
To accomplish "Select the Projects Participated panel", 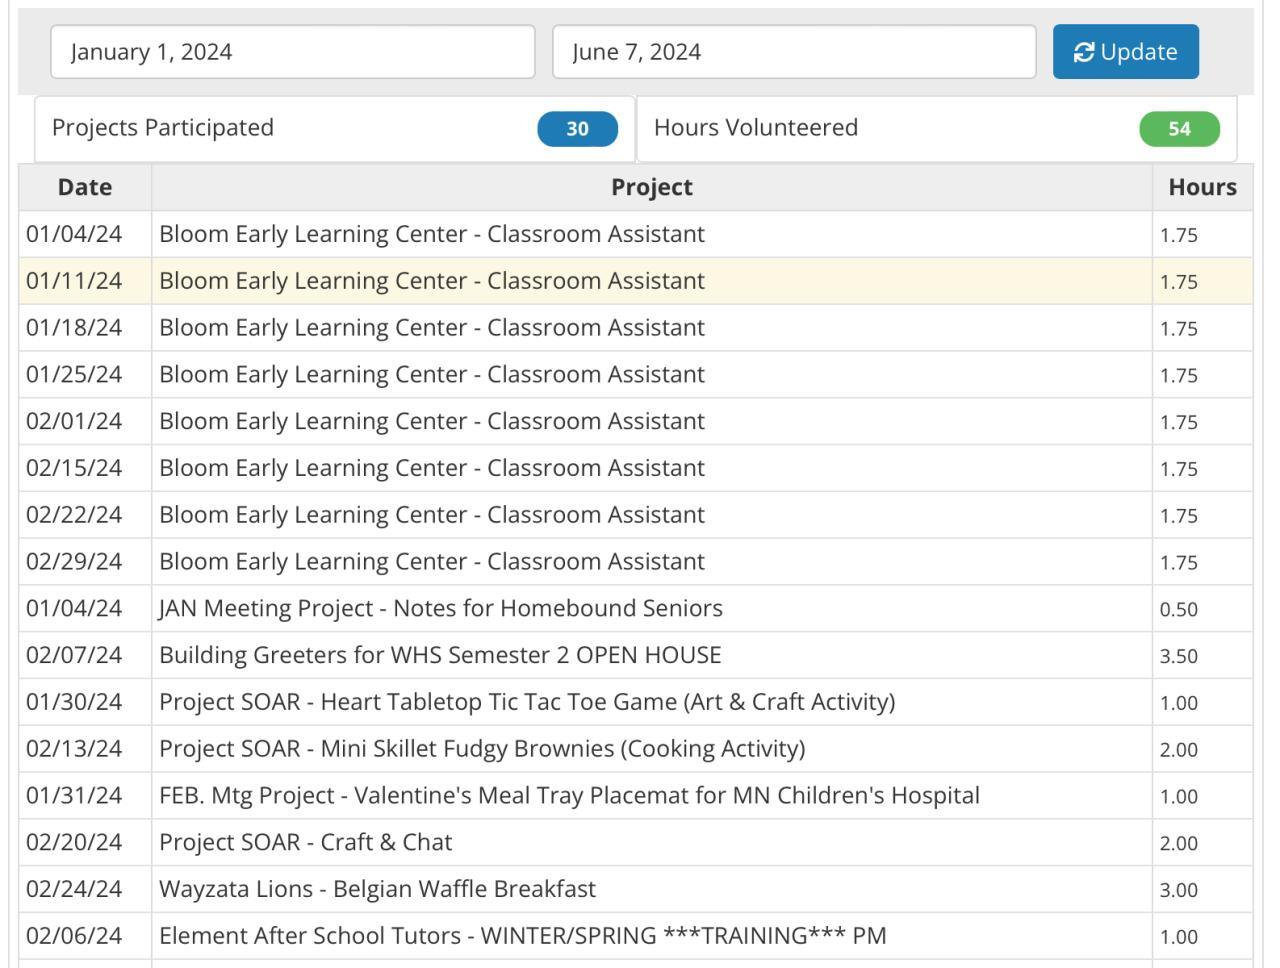I will (290, 128).
